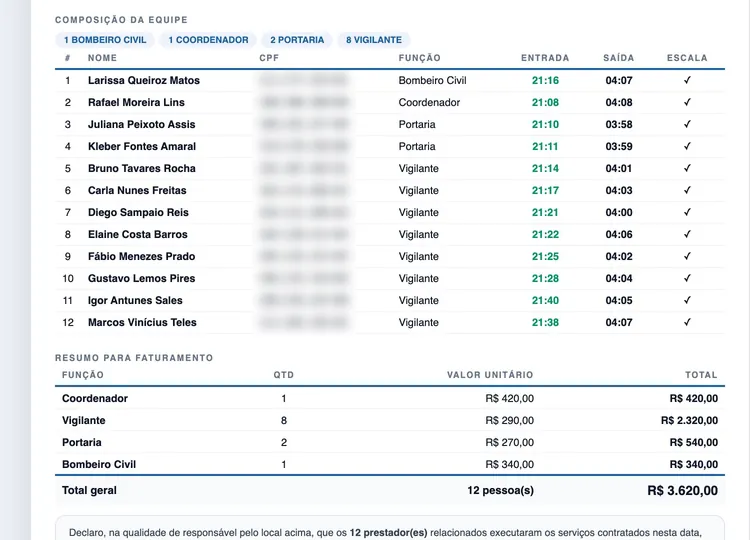
Task: Click the '1 COORDENADOR' badge
Action: [x=208, y=40]
